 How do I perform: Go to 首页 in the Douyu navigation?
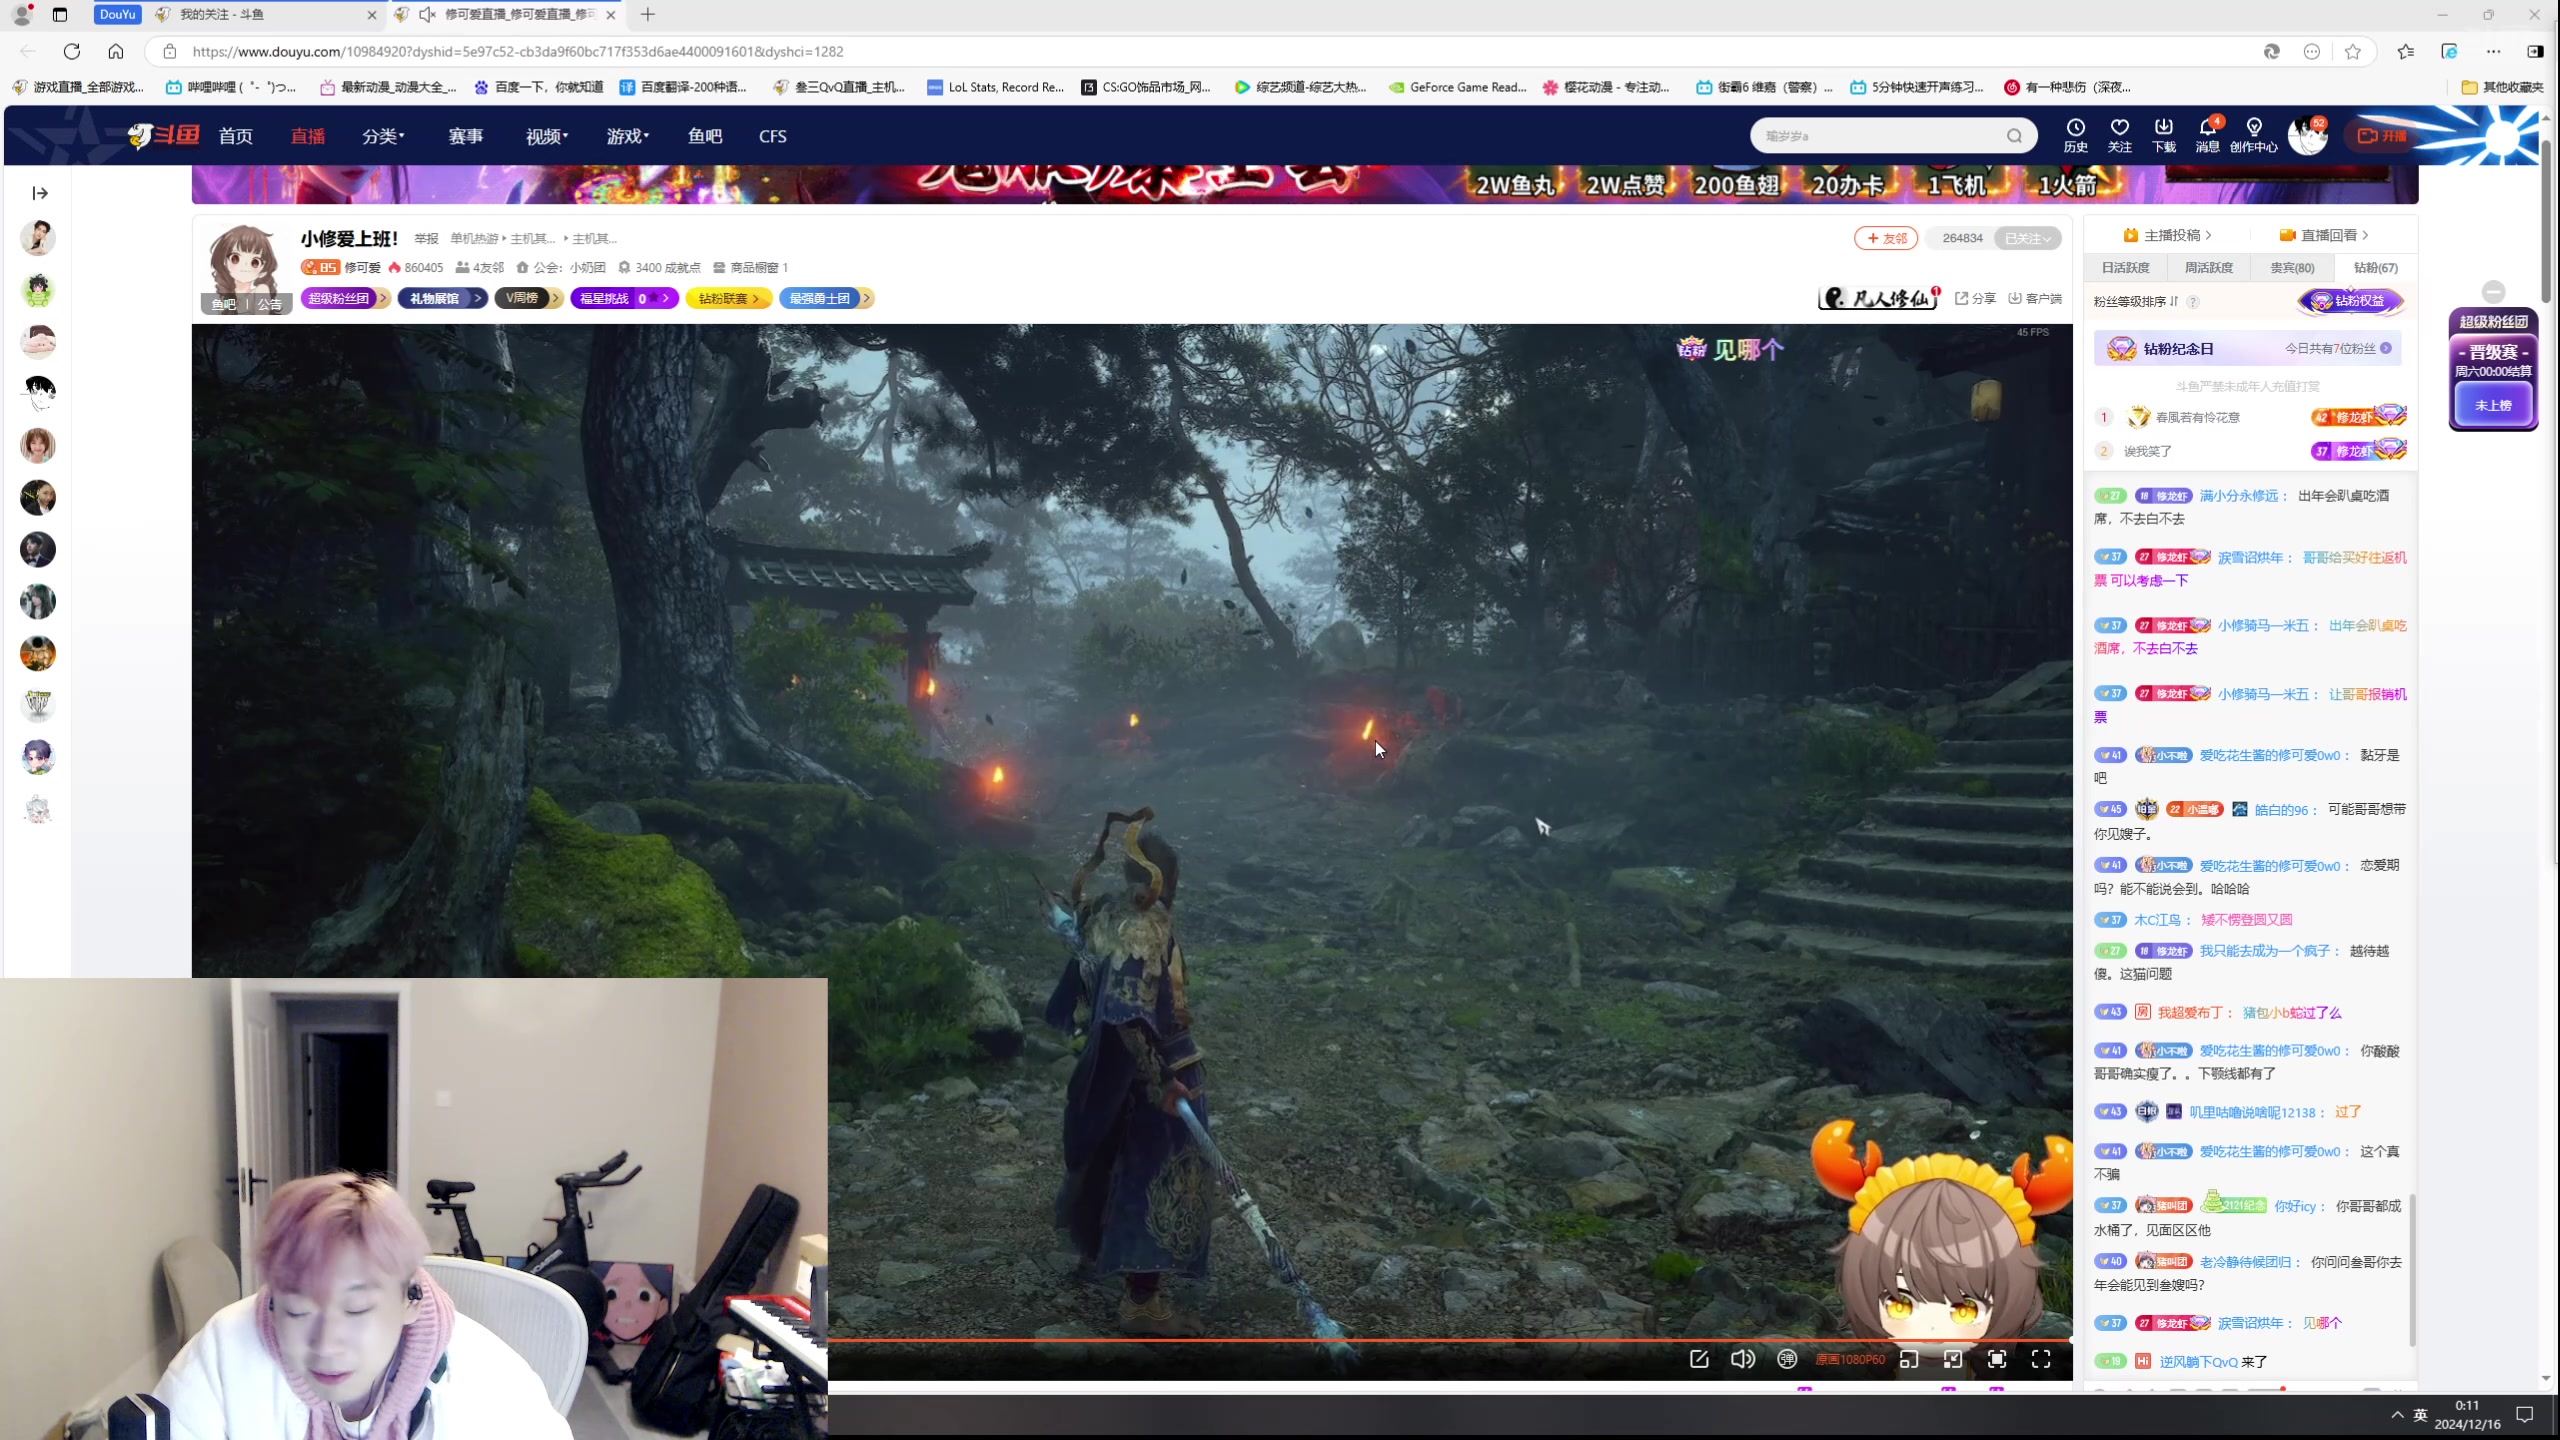point(235,136)
